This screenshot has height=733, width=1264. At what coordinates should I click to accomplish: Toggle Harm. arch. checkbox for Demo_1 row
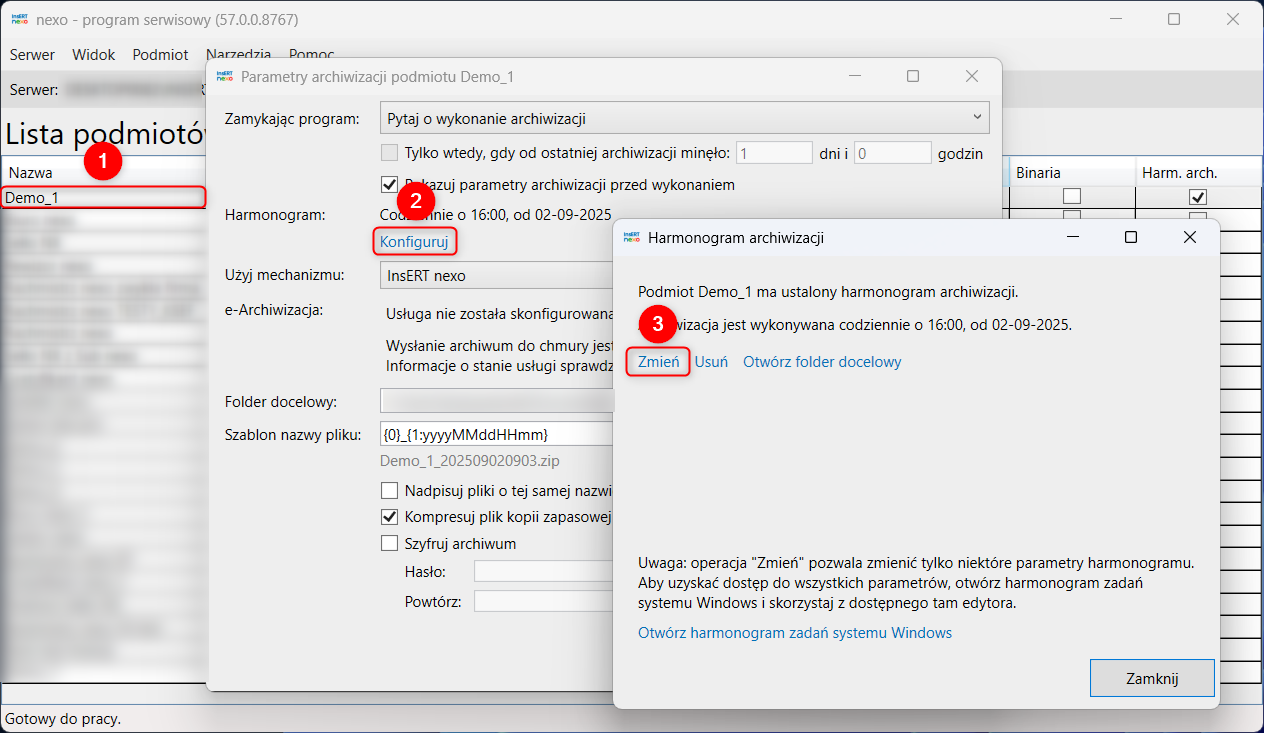[1197, 197]
